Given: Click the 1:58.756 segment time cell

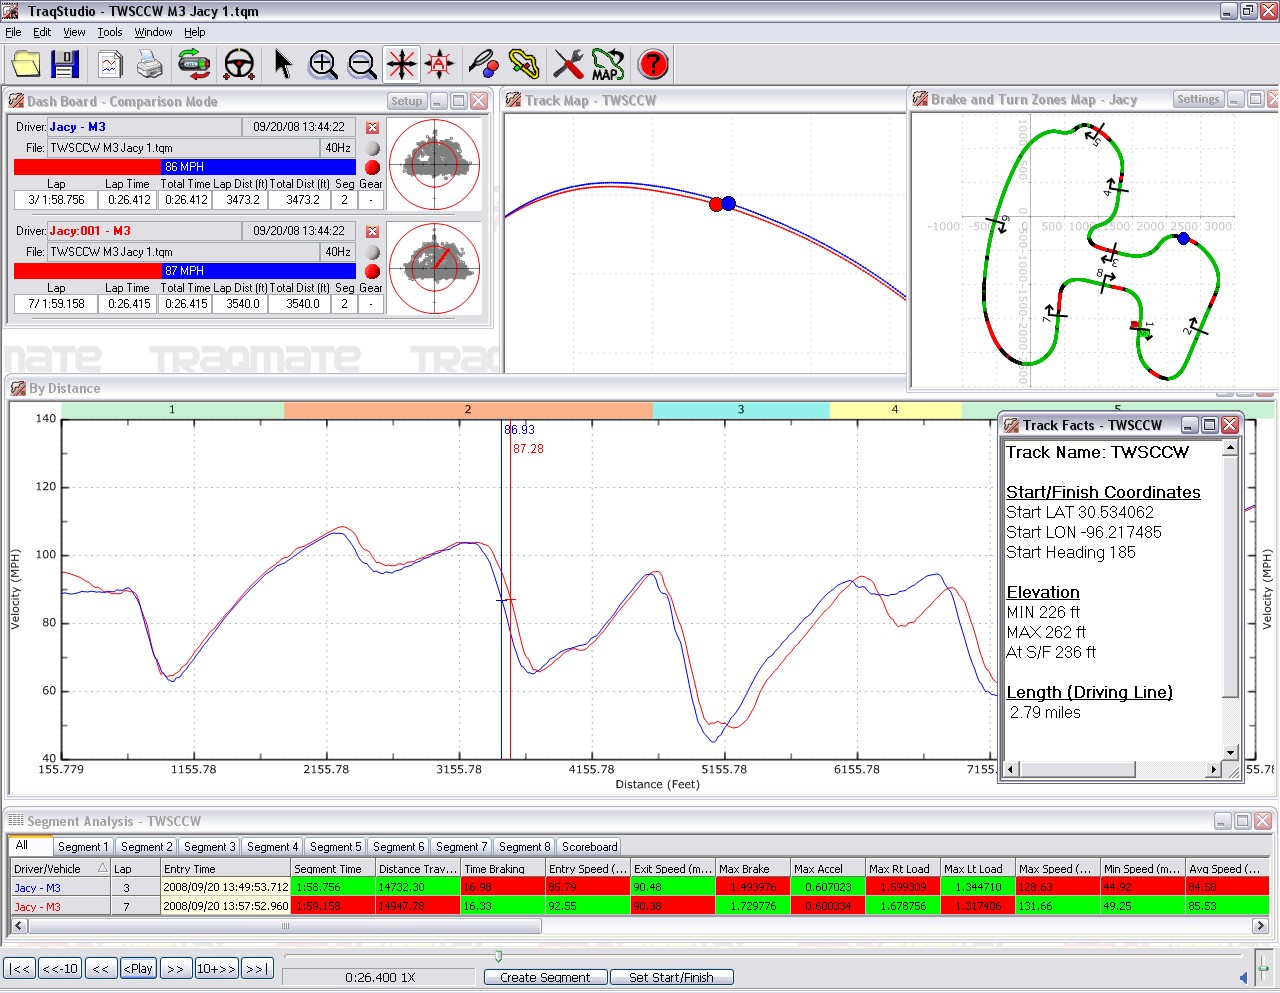Looking at the screenshot, I should 333,887.
